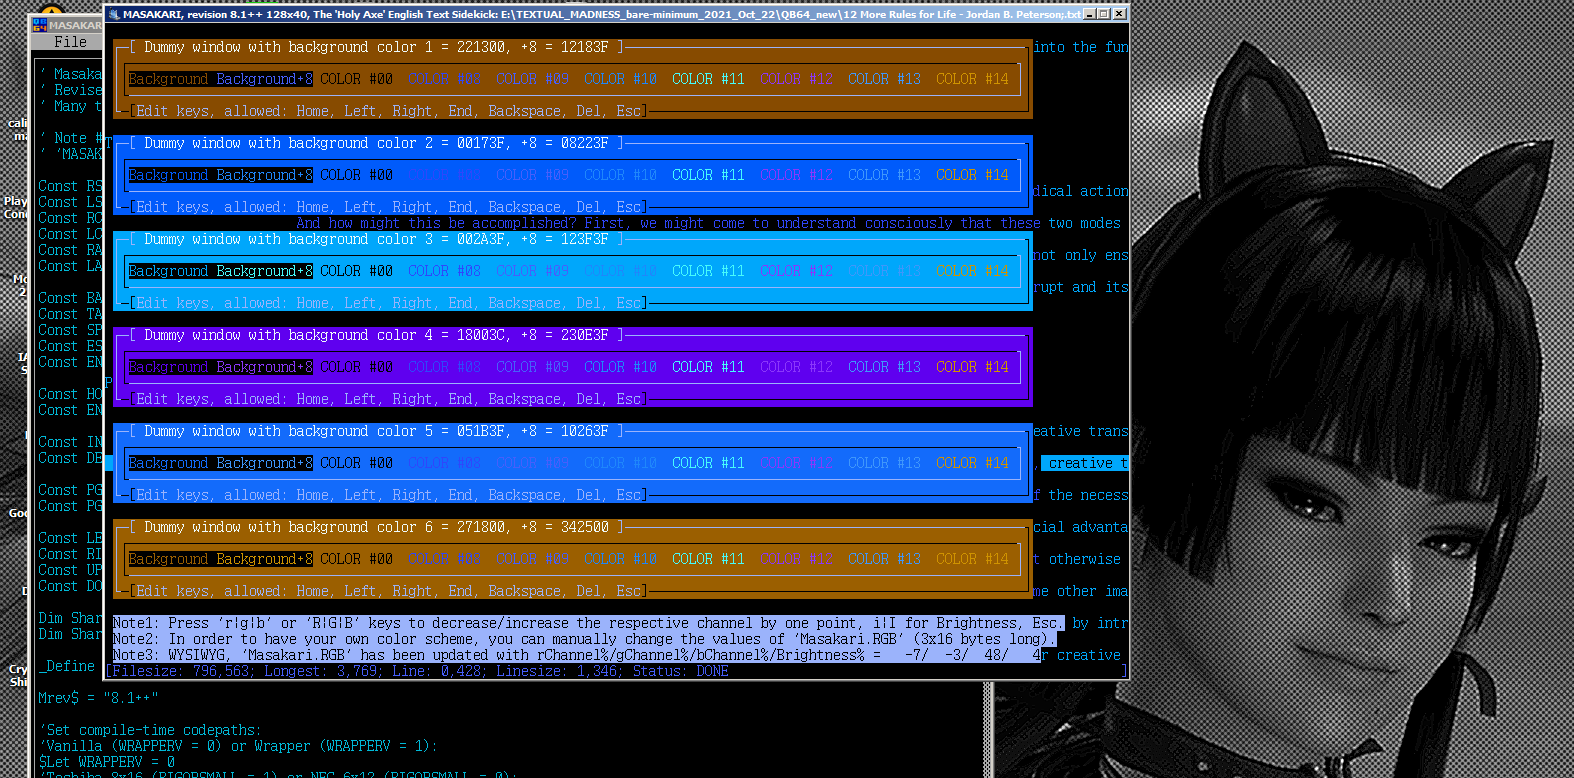Click 'COLOR #14' in dummy window 3
Image resolution: width=1574 pixels, height=778 pixels.
coord(972,271)
